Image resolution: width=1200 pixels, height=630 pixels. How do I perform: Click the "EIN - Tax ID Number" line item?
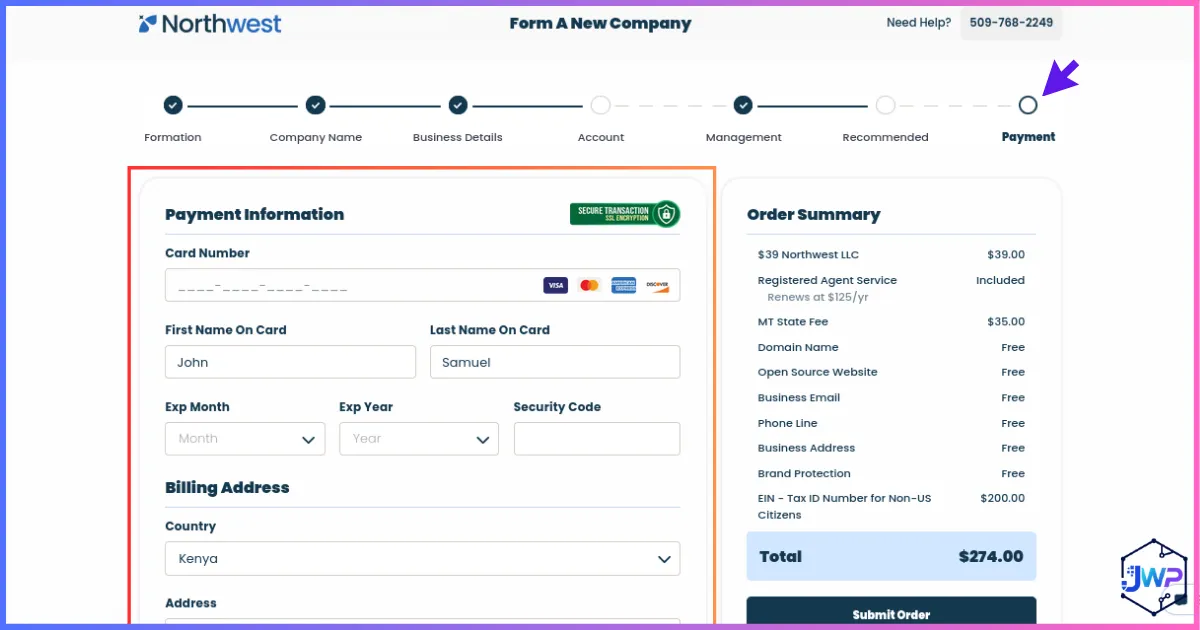tap(844, 506)
